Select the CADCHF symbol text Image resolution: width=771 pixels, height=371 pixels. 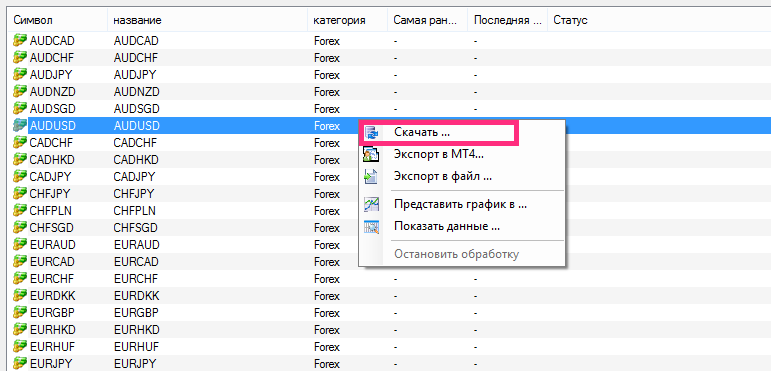click(52, 143)
